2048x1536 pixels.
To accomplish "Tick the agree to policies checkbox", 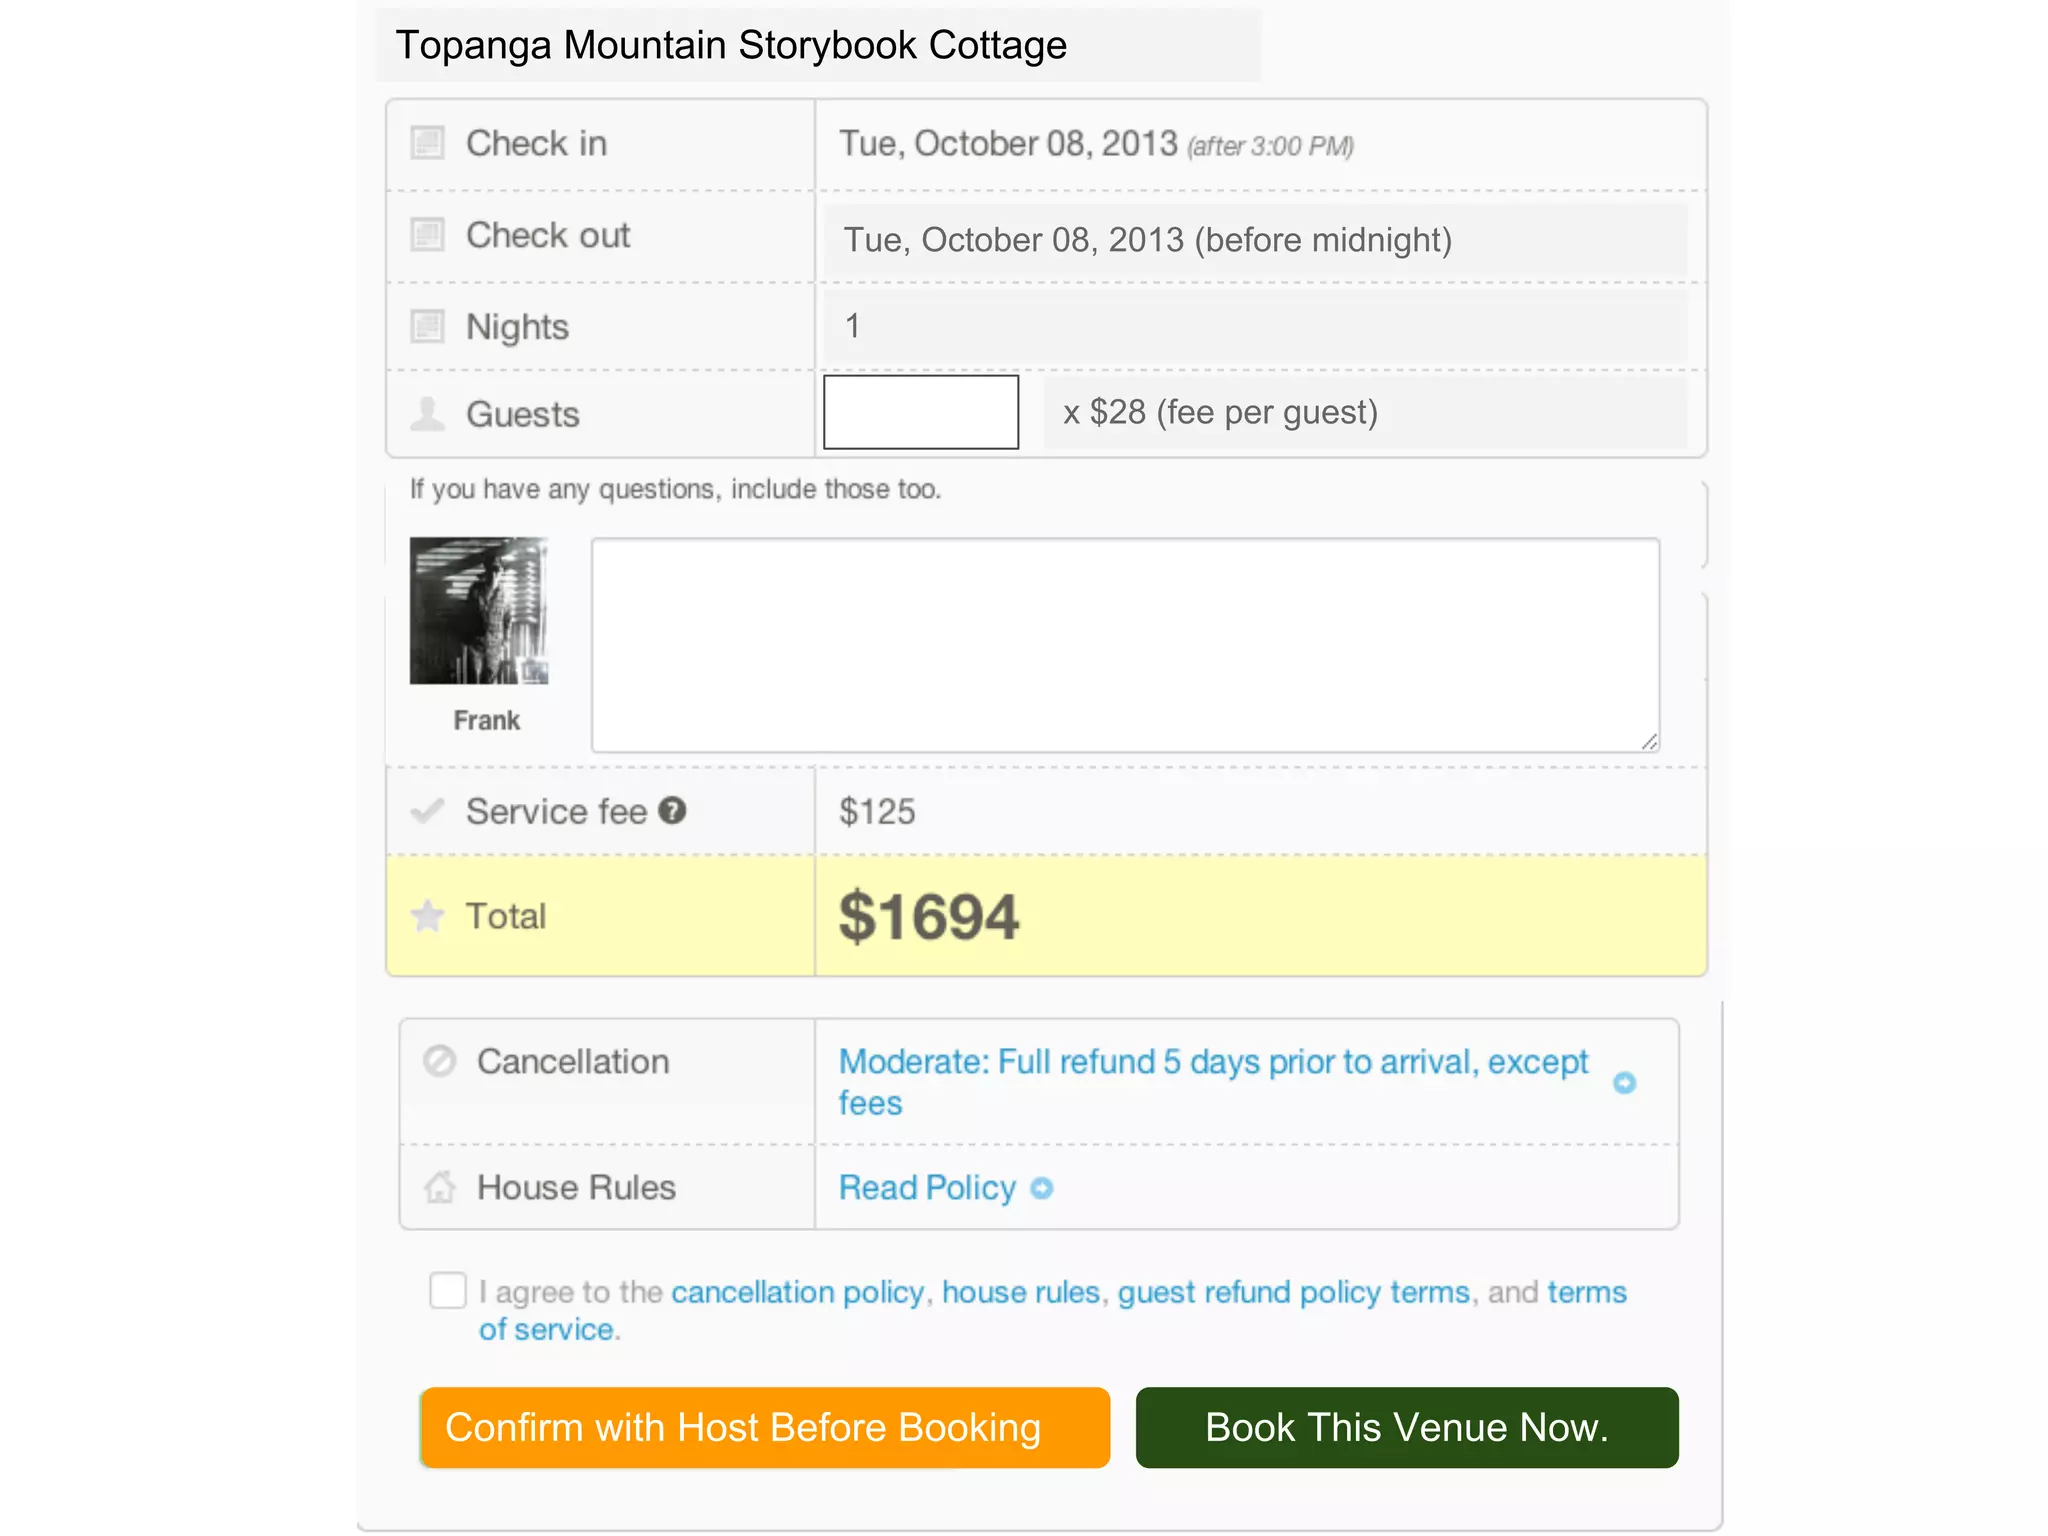I will (x=447, y=1290).
